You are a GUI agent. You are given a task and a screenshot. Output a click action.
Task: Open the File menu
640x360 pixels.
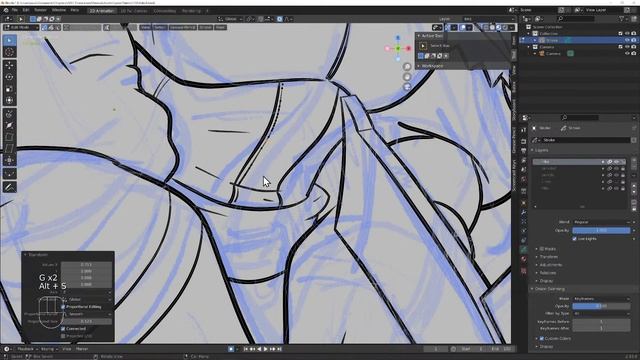(x=15, y=10)
